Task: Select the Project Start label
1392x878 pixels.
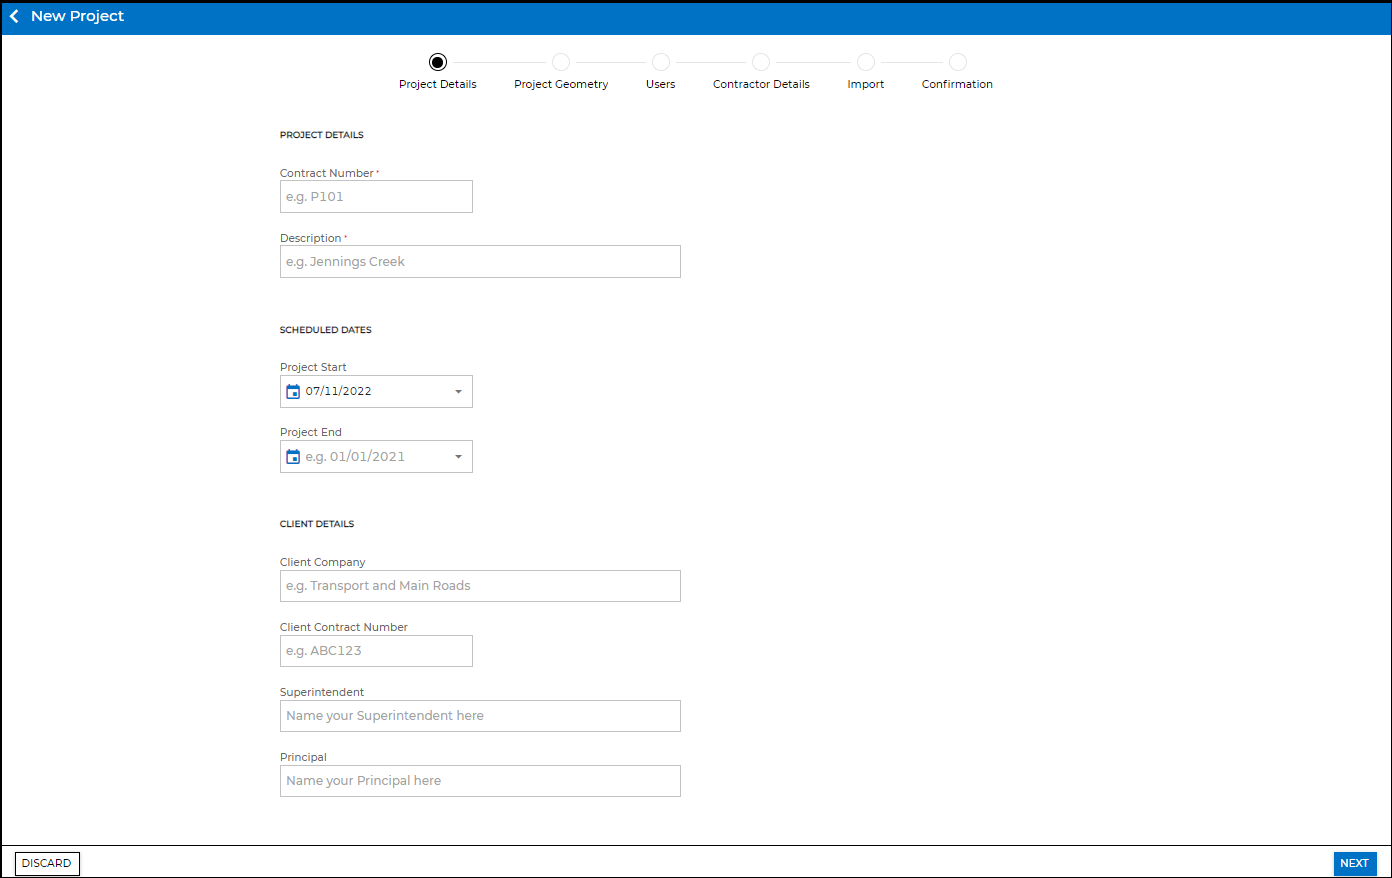Action: [313, 367]
